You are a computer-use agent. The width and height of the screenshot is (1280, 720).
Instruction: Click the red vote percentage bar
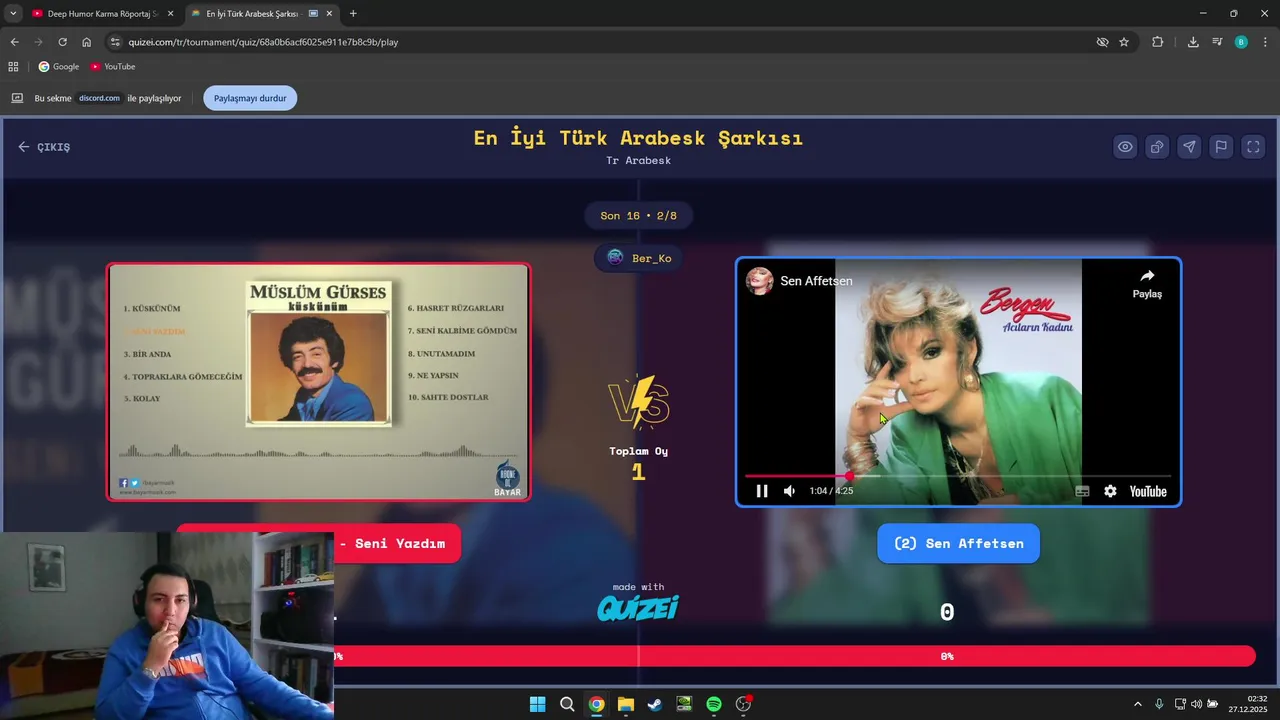click(x=794, y=656)
